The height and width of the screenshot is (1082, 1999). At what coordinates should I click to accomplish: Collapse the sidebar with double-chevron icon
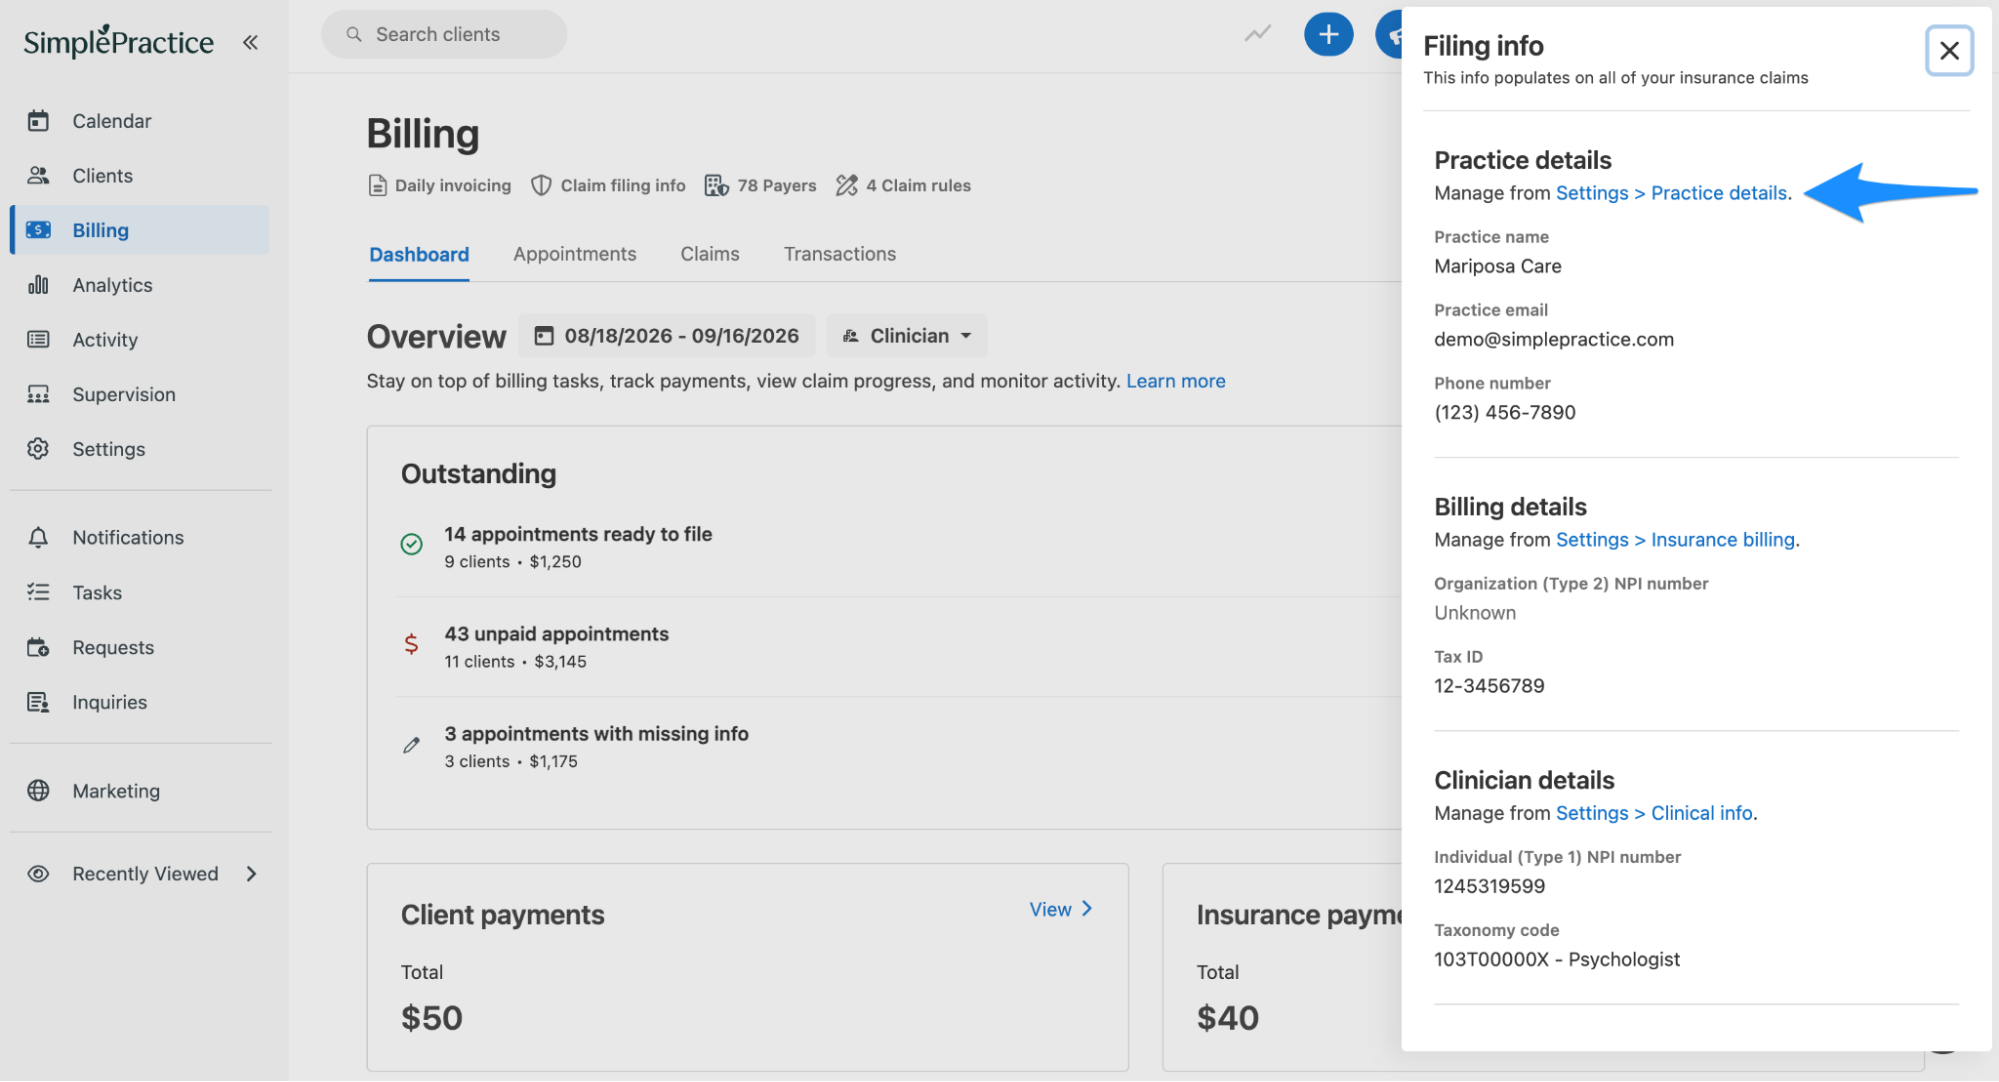pyautogui.click(x=250, y=42)
